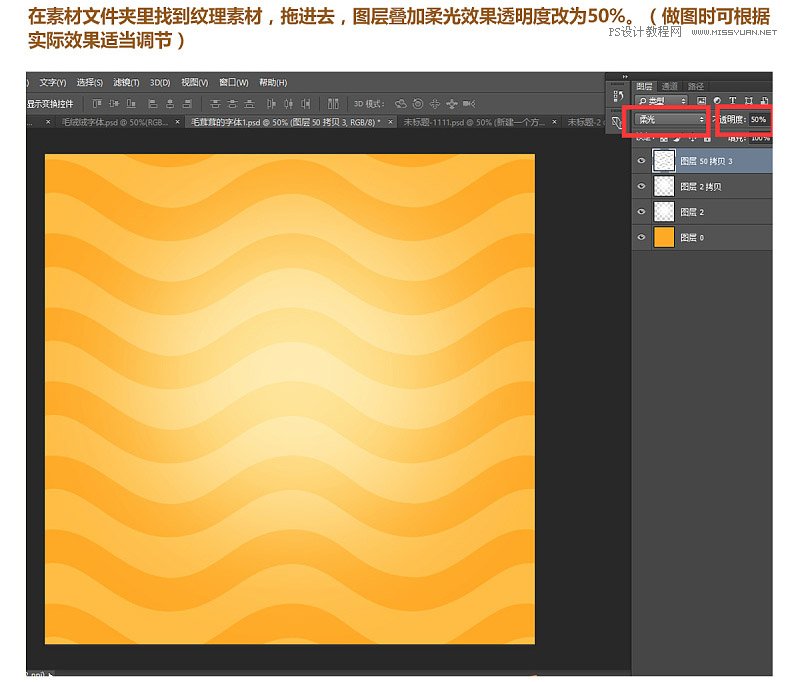Select layer name 图层 2 拷贝

tap(701, 187)
